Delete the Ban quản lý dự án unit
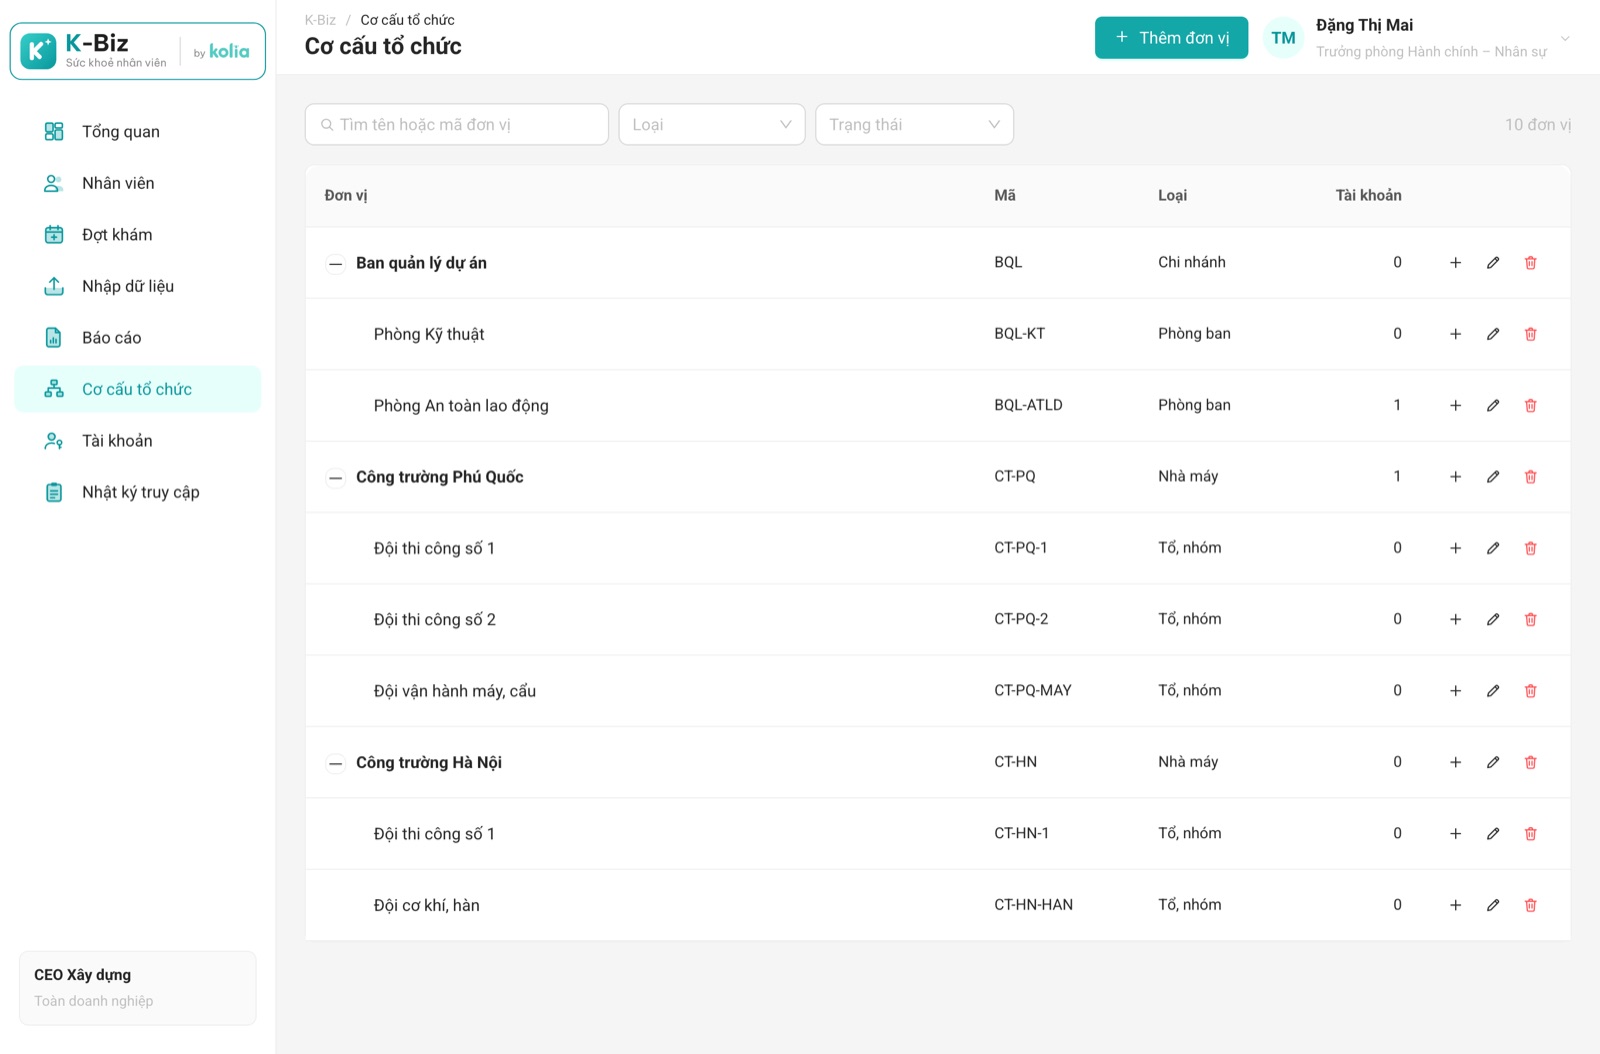This screenshot has width=1600, height=1054. point(1530,263)
